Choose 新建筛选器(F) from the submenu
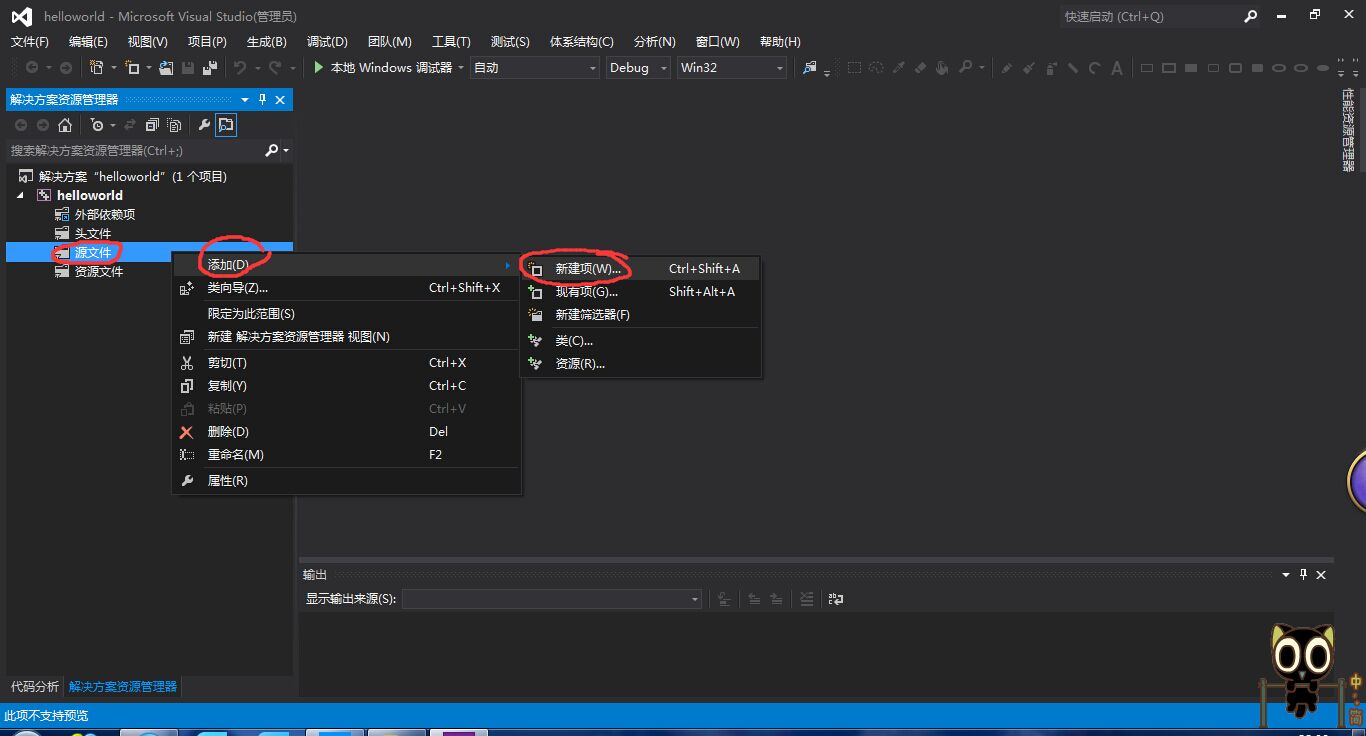Image resolution: width=1366 pixels, height=736 pixels. [x=640, y=315]
